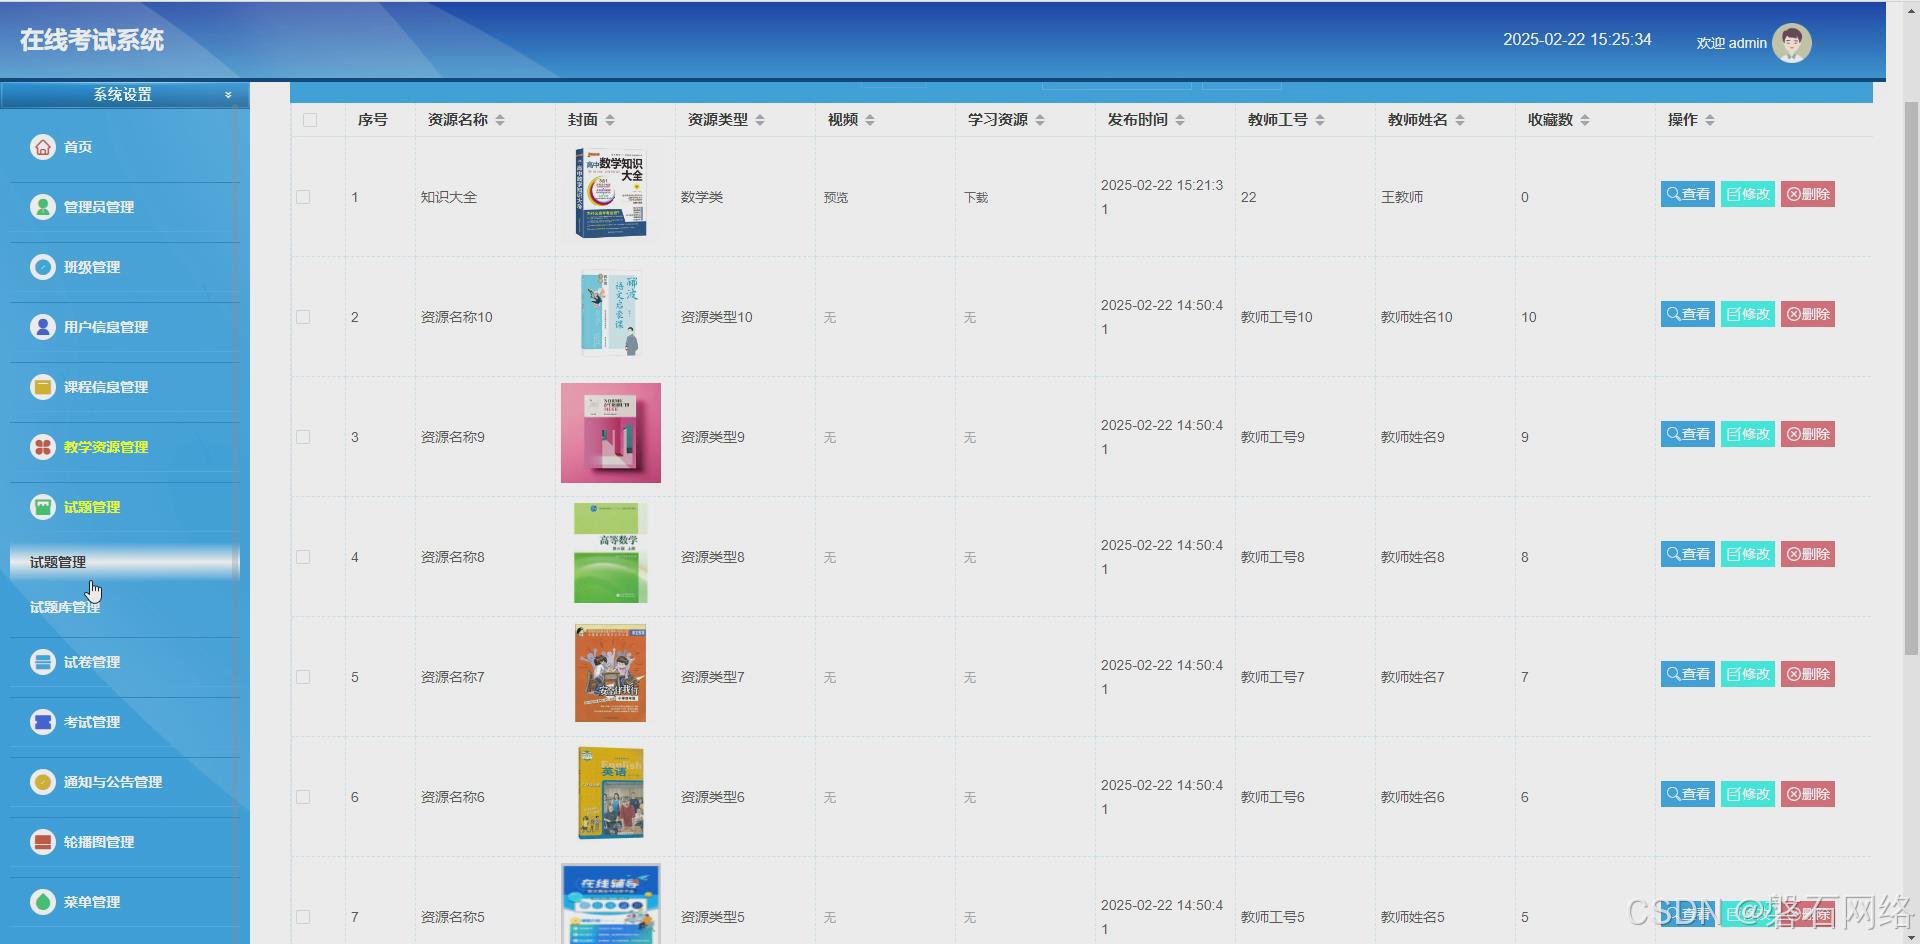The image size is (1920, 944).
Task: Click the home icon beside 首页
Action: pos(42,147)
